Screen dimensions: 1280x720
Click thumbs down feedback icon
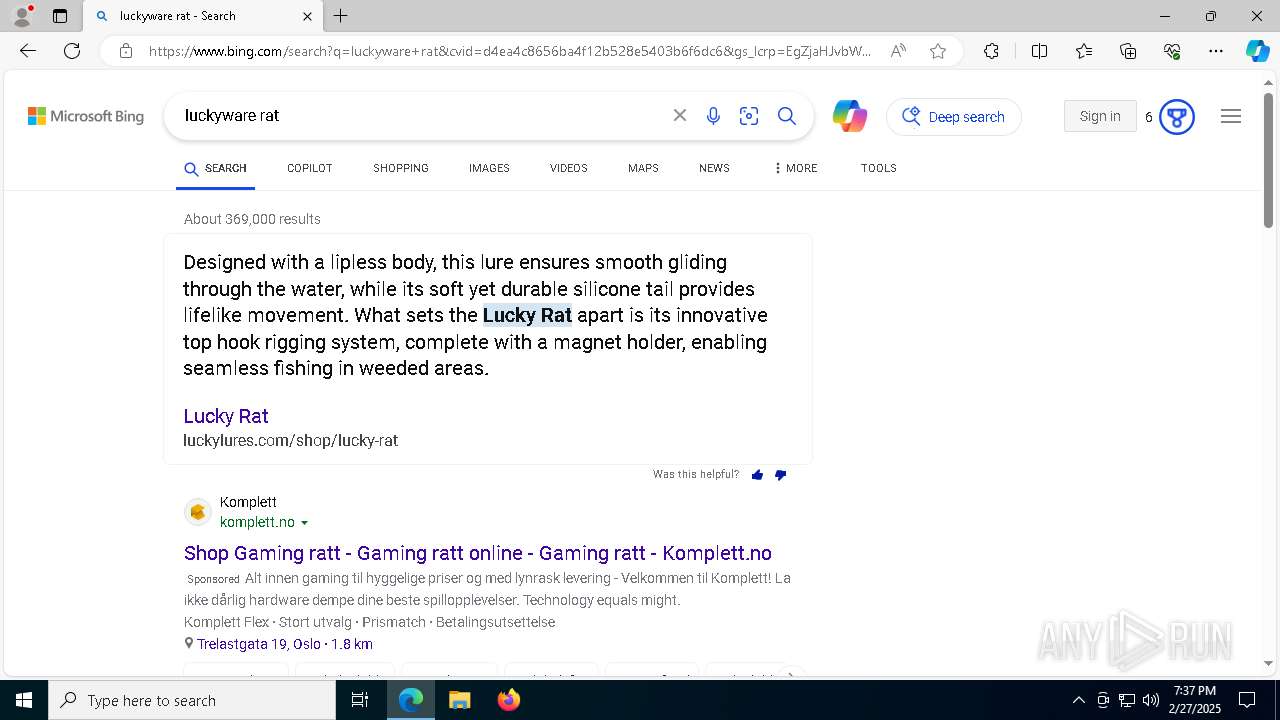point(781,475)
